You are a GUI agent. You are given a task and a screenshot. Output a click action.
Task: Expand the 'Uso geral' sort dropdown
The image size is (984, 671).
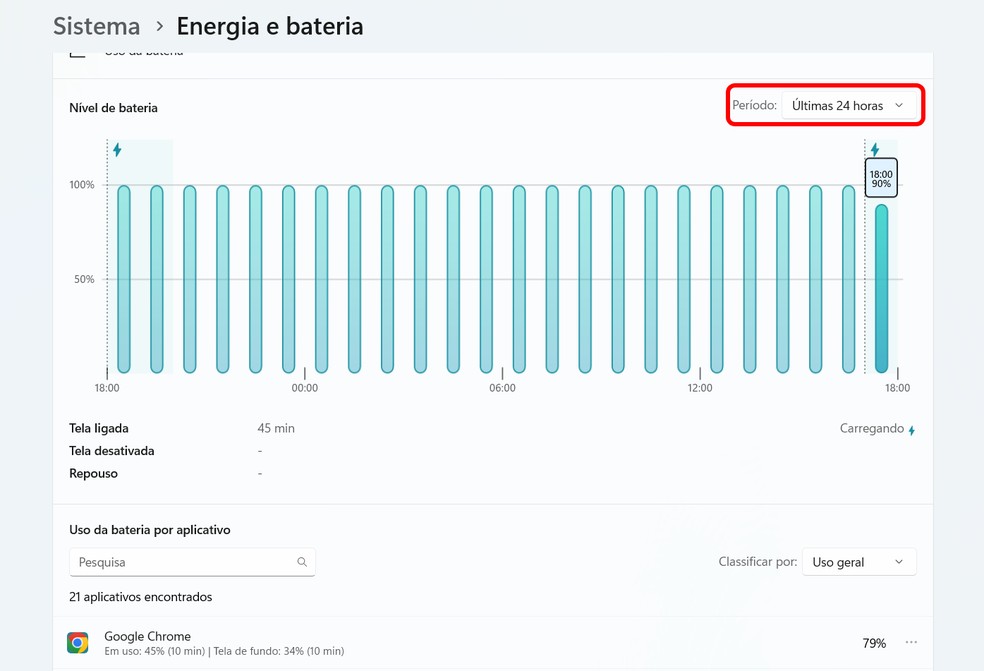858,562
